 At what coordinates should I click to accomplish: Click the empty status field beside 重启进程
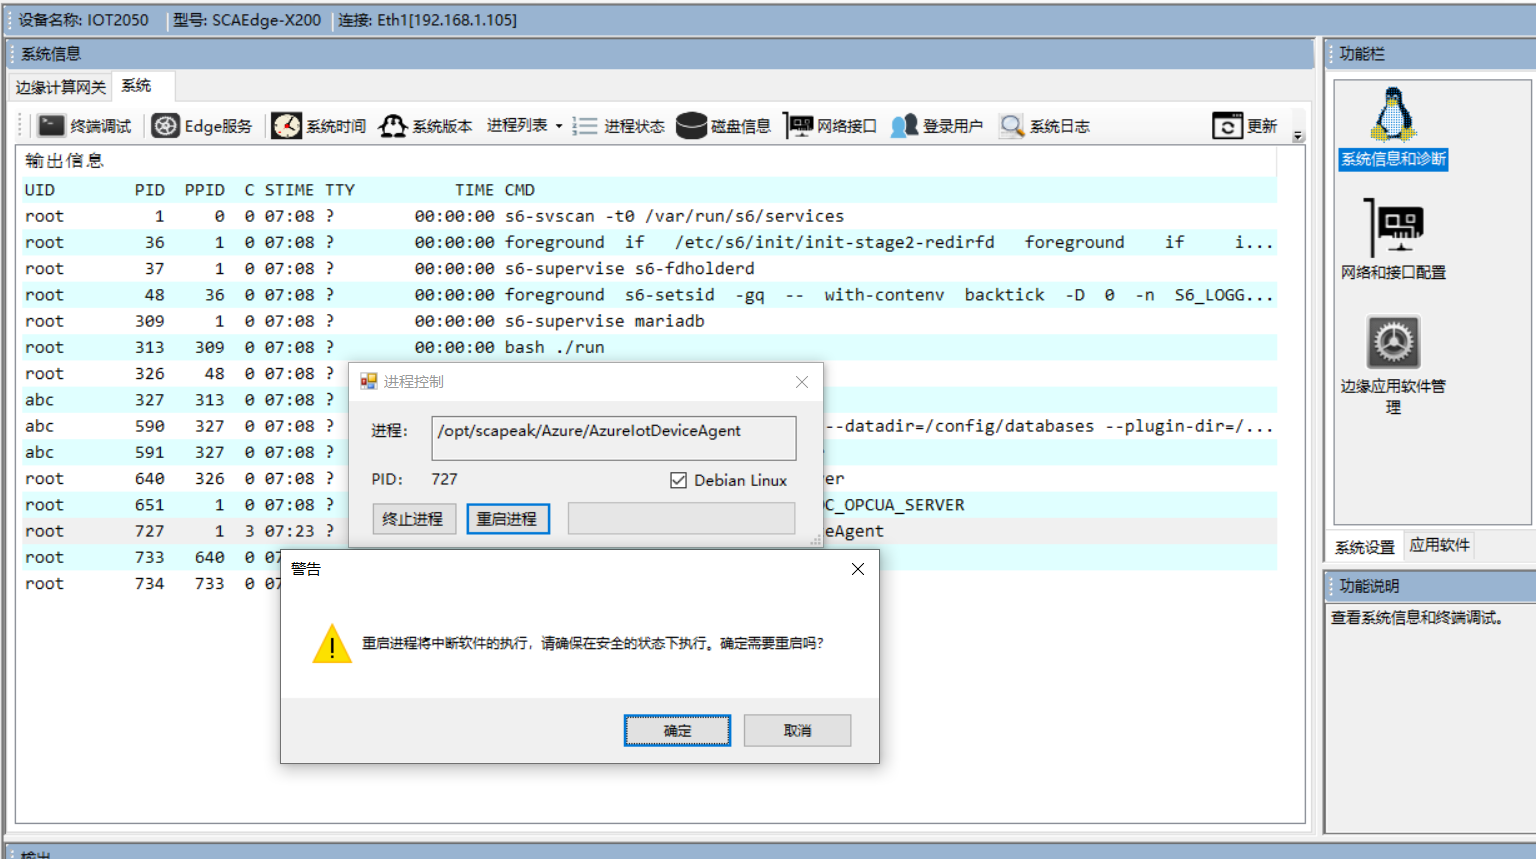coord(681,518)
